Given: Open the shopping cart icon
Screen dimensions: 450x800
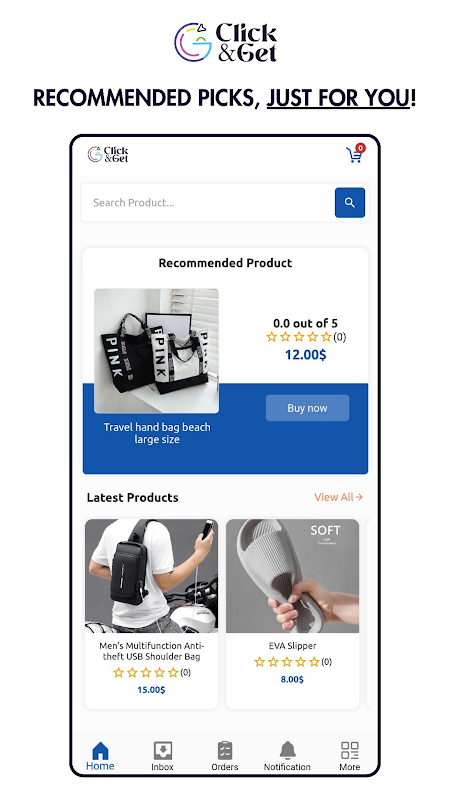Looking at the screenshot, I should [355, 154].
